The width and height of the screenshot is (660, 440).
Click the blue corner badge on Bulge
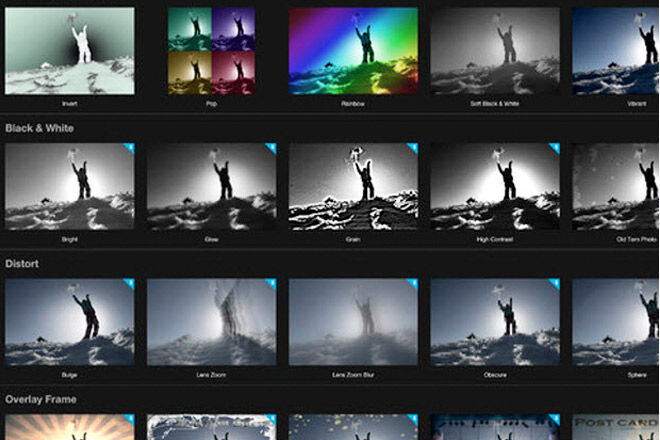point(130,283)
